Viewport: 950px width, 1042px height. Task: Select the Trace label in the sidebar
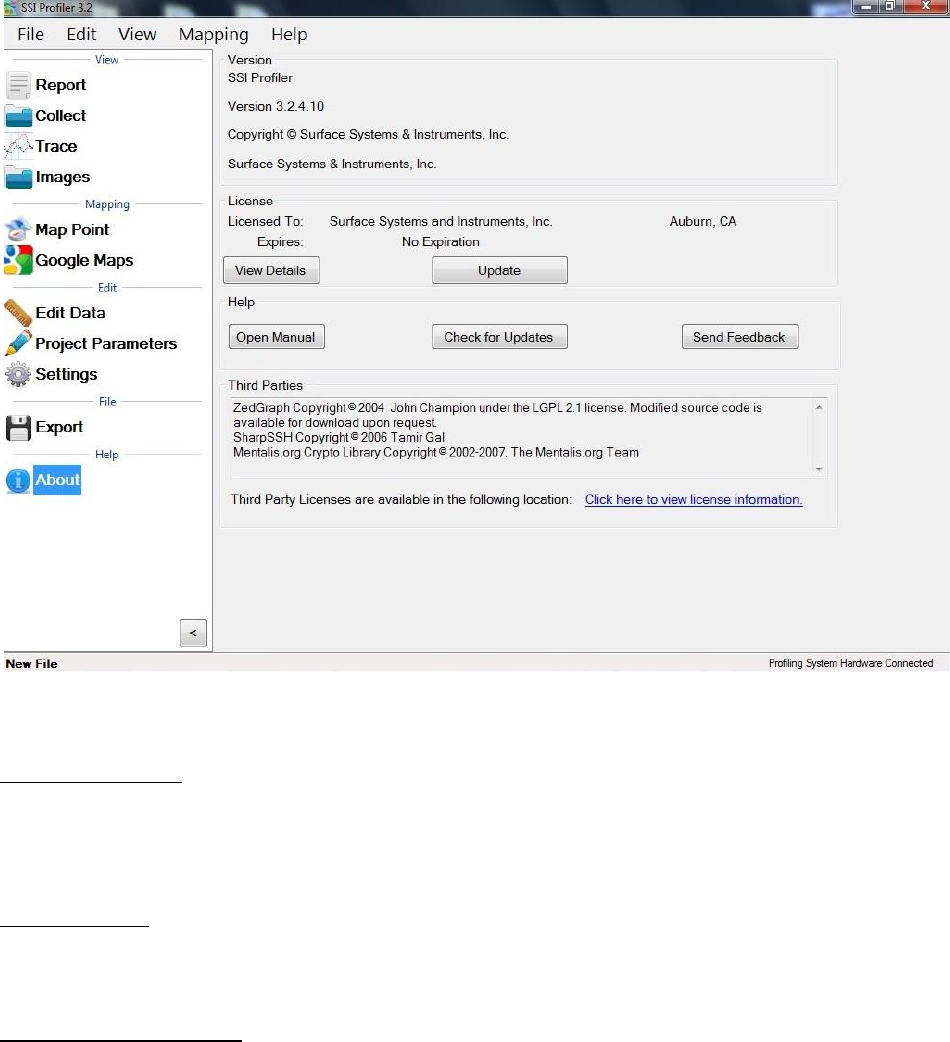click(x=56, y=146)
